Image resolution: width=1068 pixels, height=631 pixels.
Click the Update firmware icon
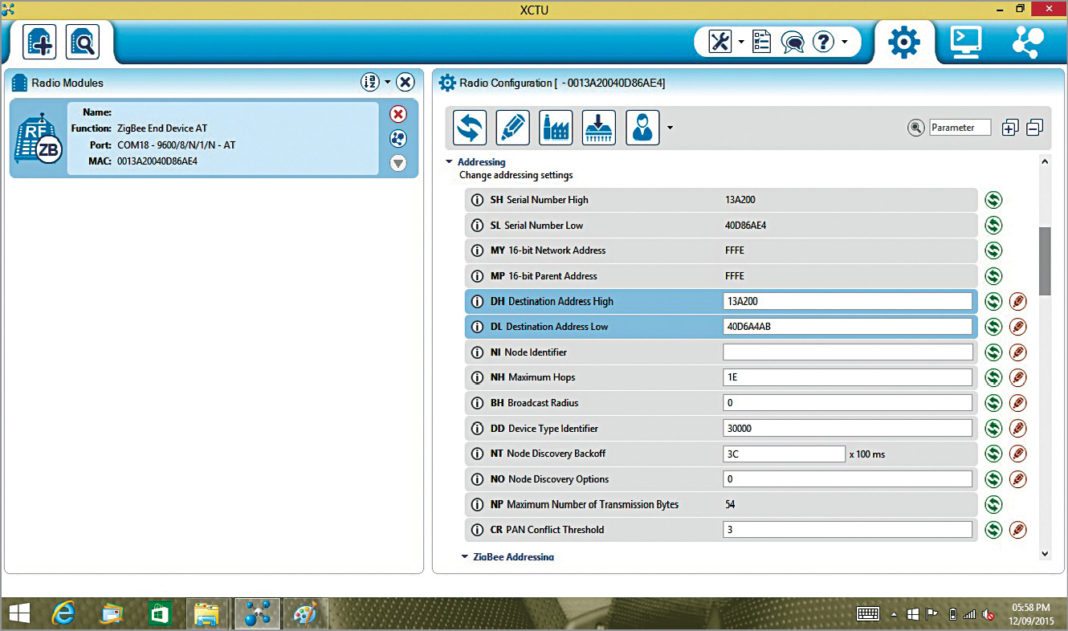pyautogui.click(x=599, y=127)
